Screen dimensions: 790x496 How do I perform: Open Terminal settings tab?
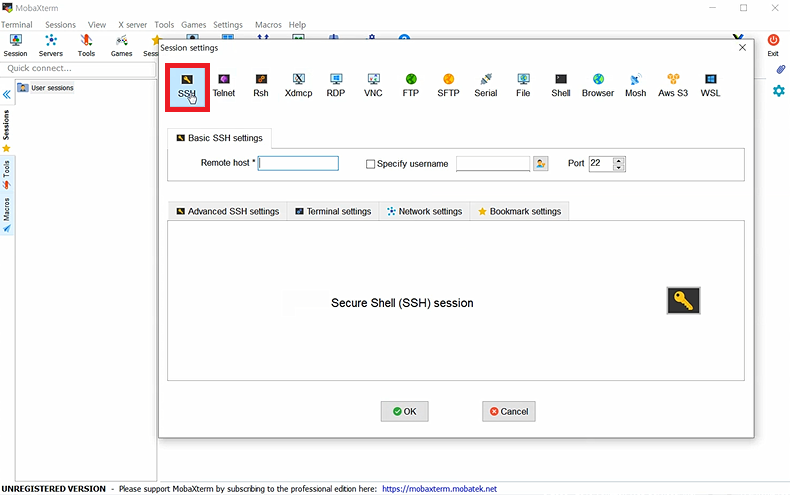point(333,211)
